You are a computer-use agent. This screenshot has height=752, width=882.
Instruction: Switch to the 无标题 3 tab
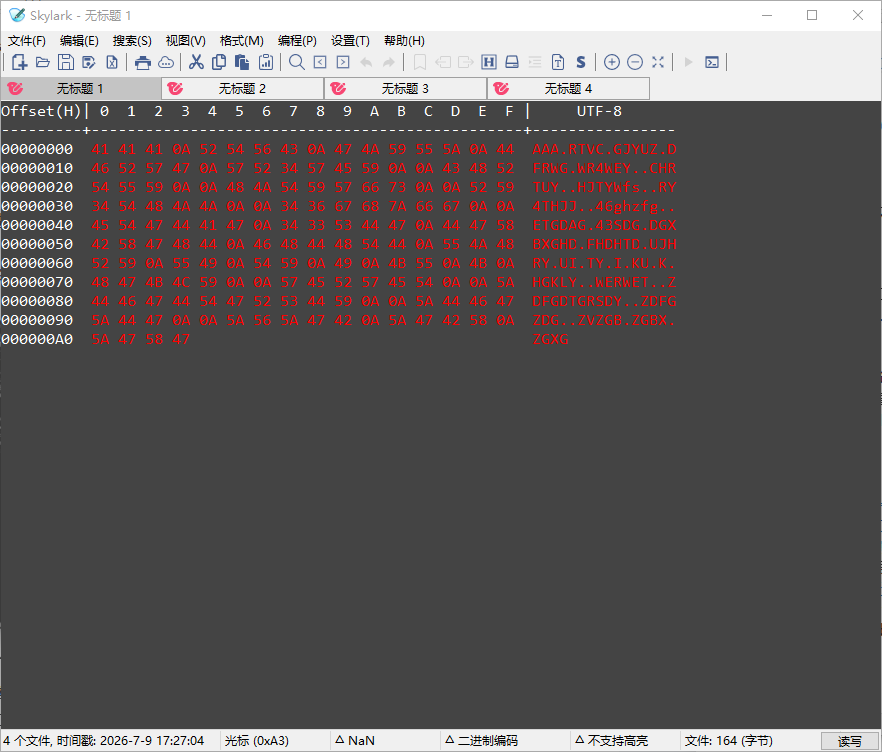coord(406,88)
